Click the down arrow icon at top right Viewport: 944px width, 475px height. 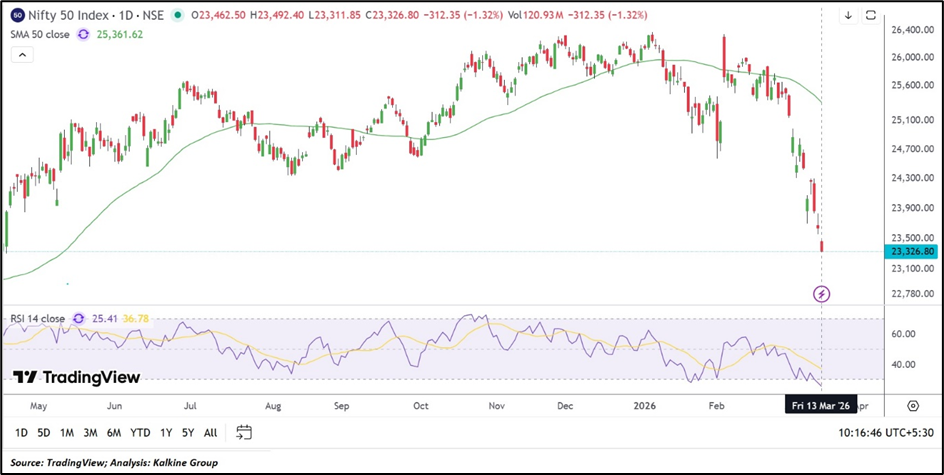[848, 16]
